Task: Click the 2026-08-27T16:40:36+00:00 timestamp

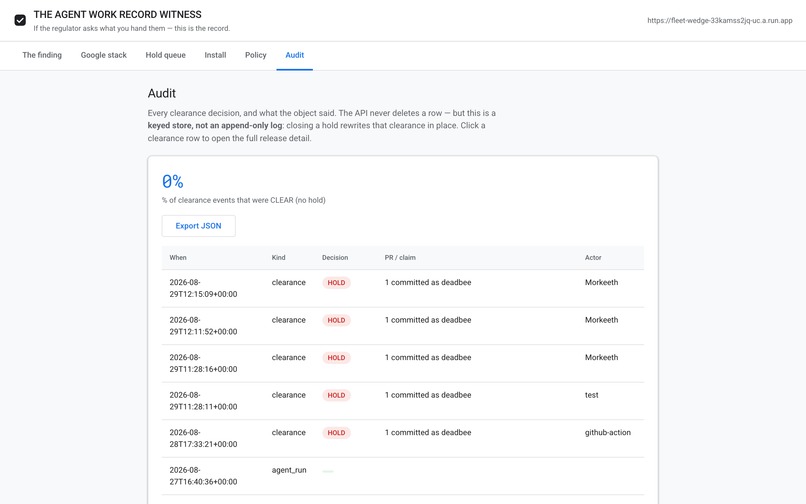Action: click(204, 476)
